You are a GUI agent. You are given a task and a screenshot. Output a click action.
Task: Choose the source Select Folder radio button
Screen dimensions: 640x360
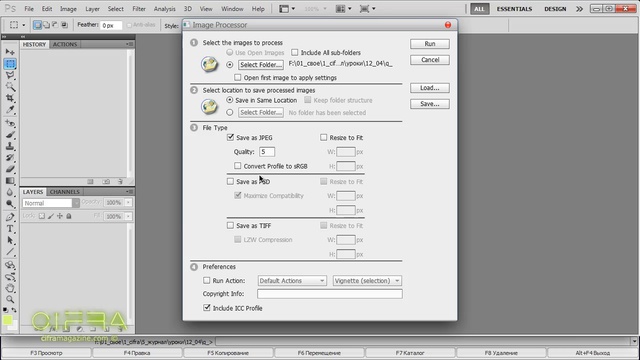tap(230, 64)
